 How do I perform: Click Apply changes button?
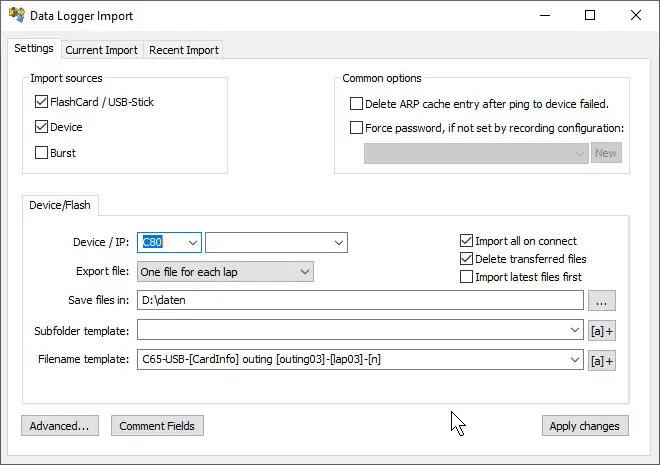[585, 426]
